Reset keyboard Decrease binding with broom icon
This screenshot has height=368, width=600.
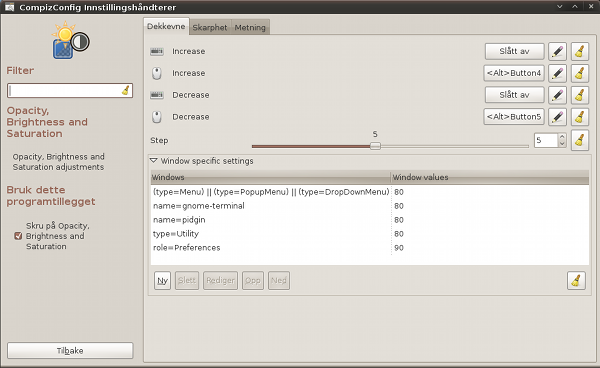[x=580, y=95]
